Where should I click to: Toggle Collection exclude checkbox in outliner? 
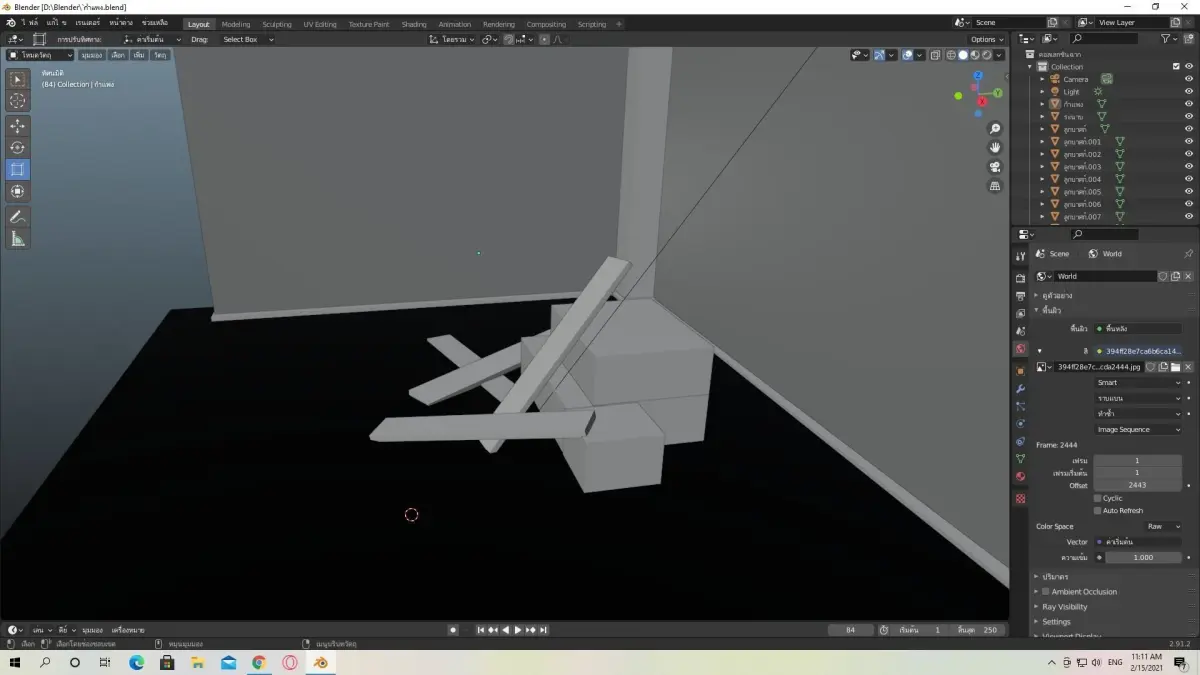click(1176, 66)
